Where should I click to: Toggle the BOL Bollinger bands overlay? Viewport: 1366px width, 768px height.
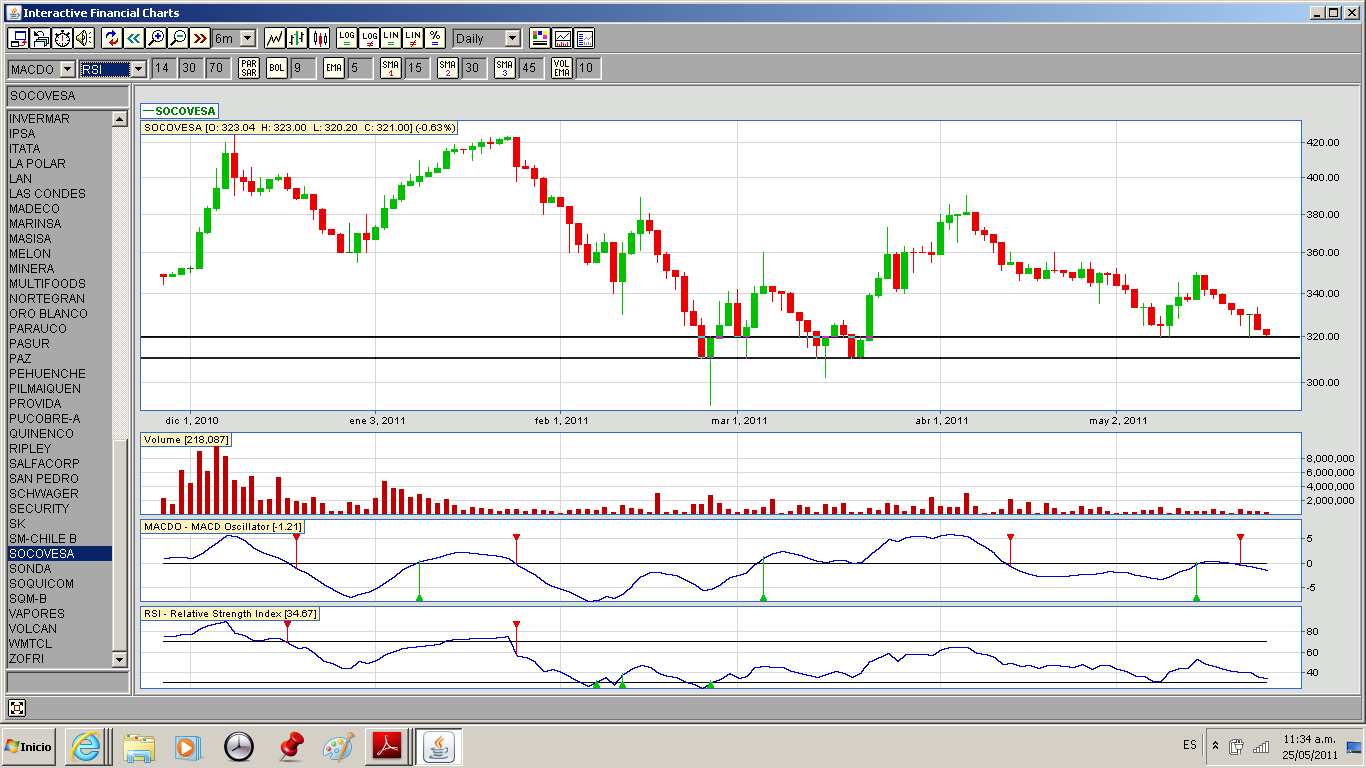[x=277, y=68]
